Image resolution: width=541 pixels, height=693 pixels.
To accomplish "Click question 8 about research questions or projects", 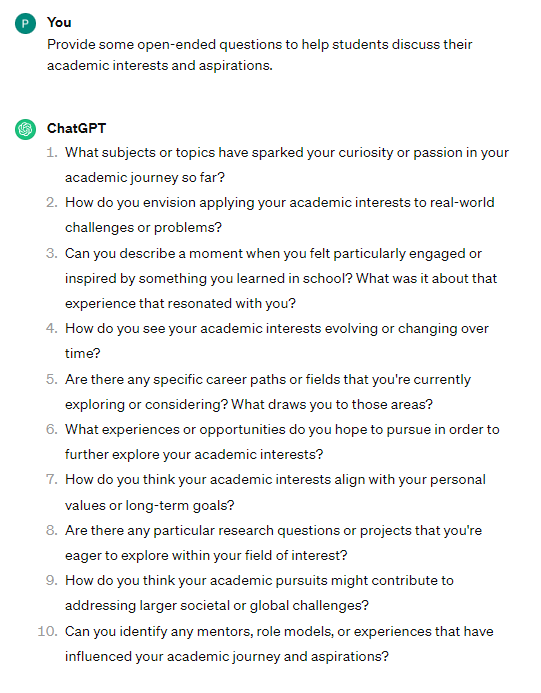I will [x=274, y=543].
